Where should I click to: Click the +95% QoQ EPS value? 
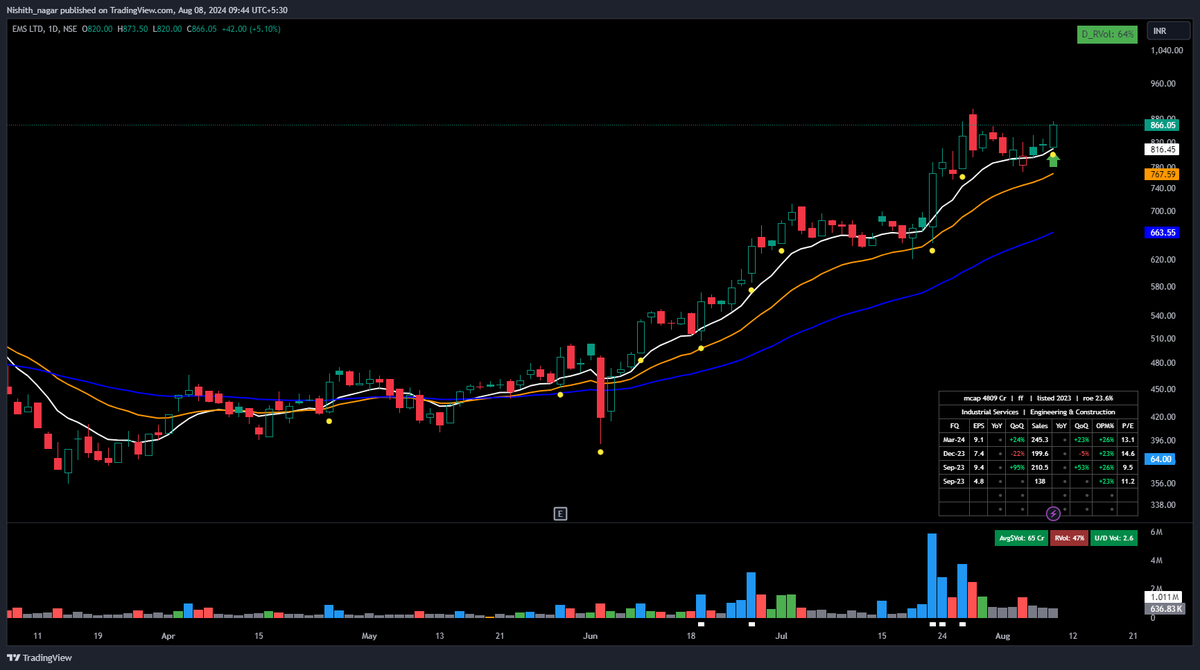click(1017, 467)
